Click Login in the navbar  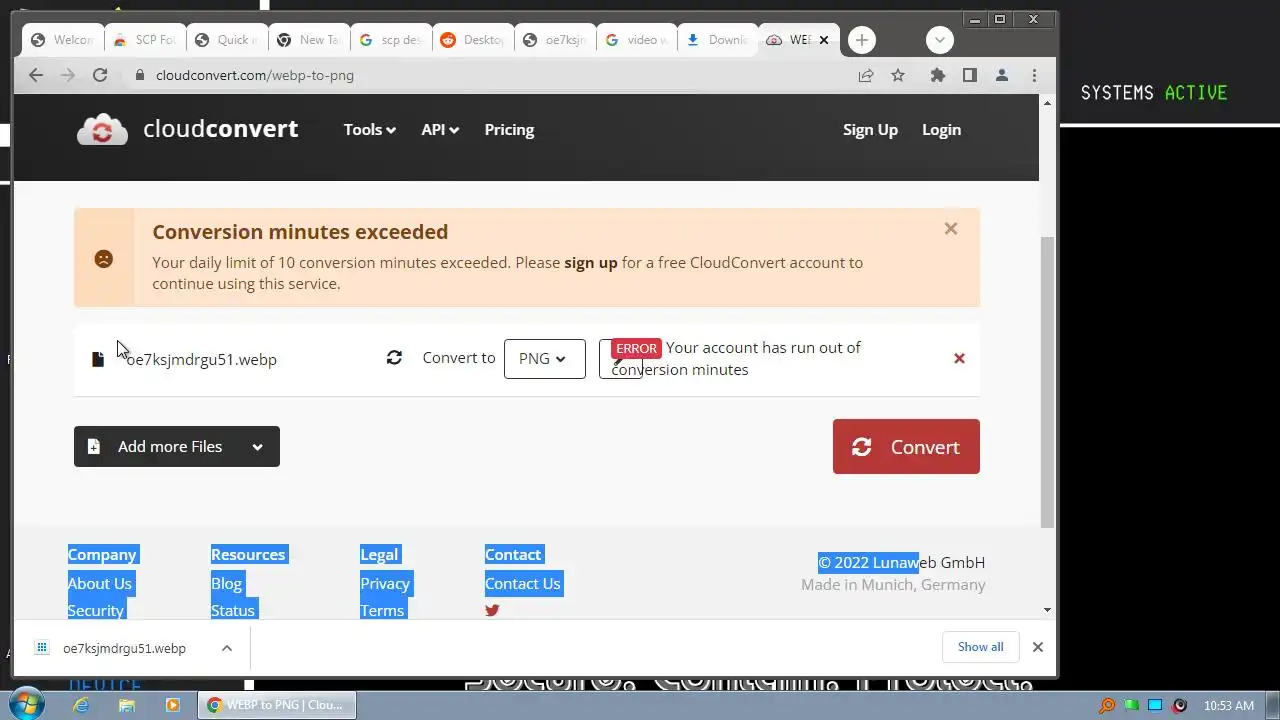coord(941,130)
